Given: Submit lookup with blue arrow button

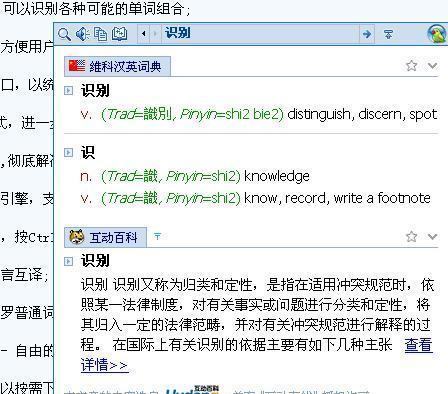Looking at the screenshot, I should point(367,34).
